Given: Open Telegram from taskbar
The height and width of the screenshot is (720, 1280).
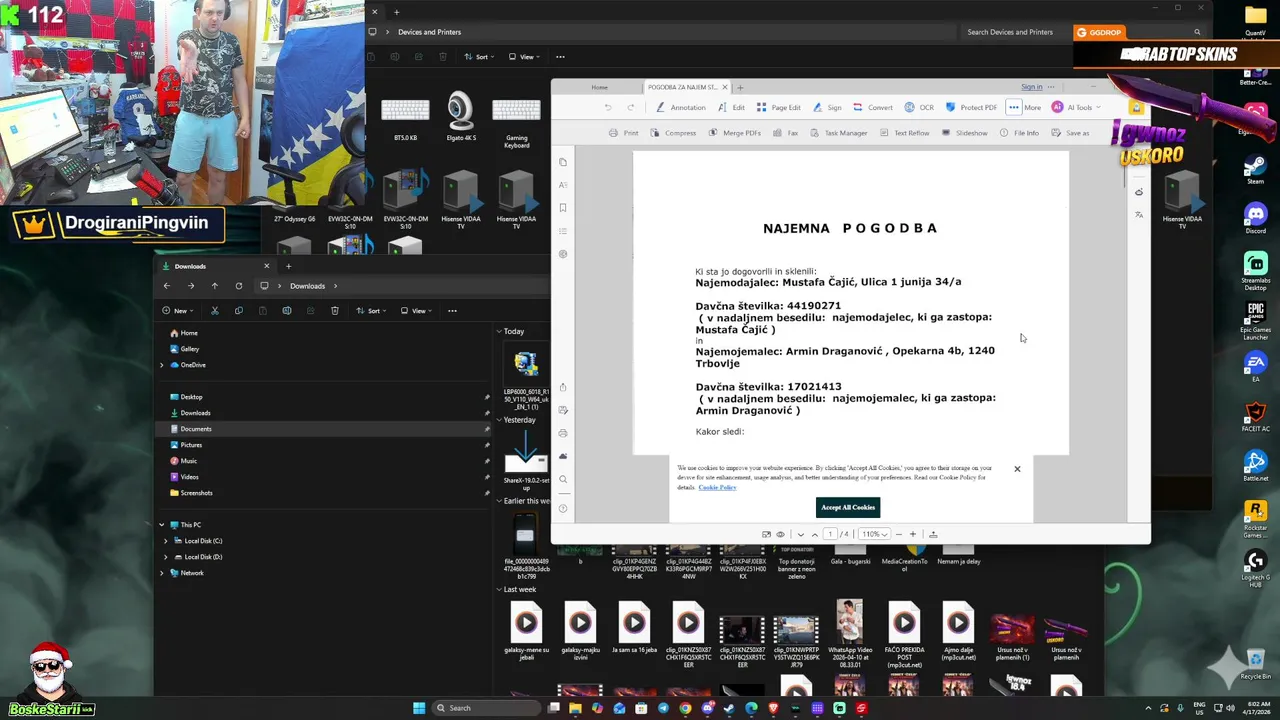Looking at the screenshot, I should pos(663,708).
